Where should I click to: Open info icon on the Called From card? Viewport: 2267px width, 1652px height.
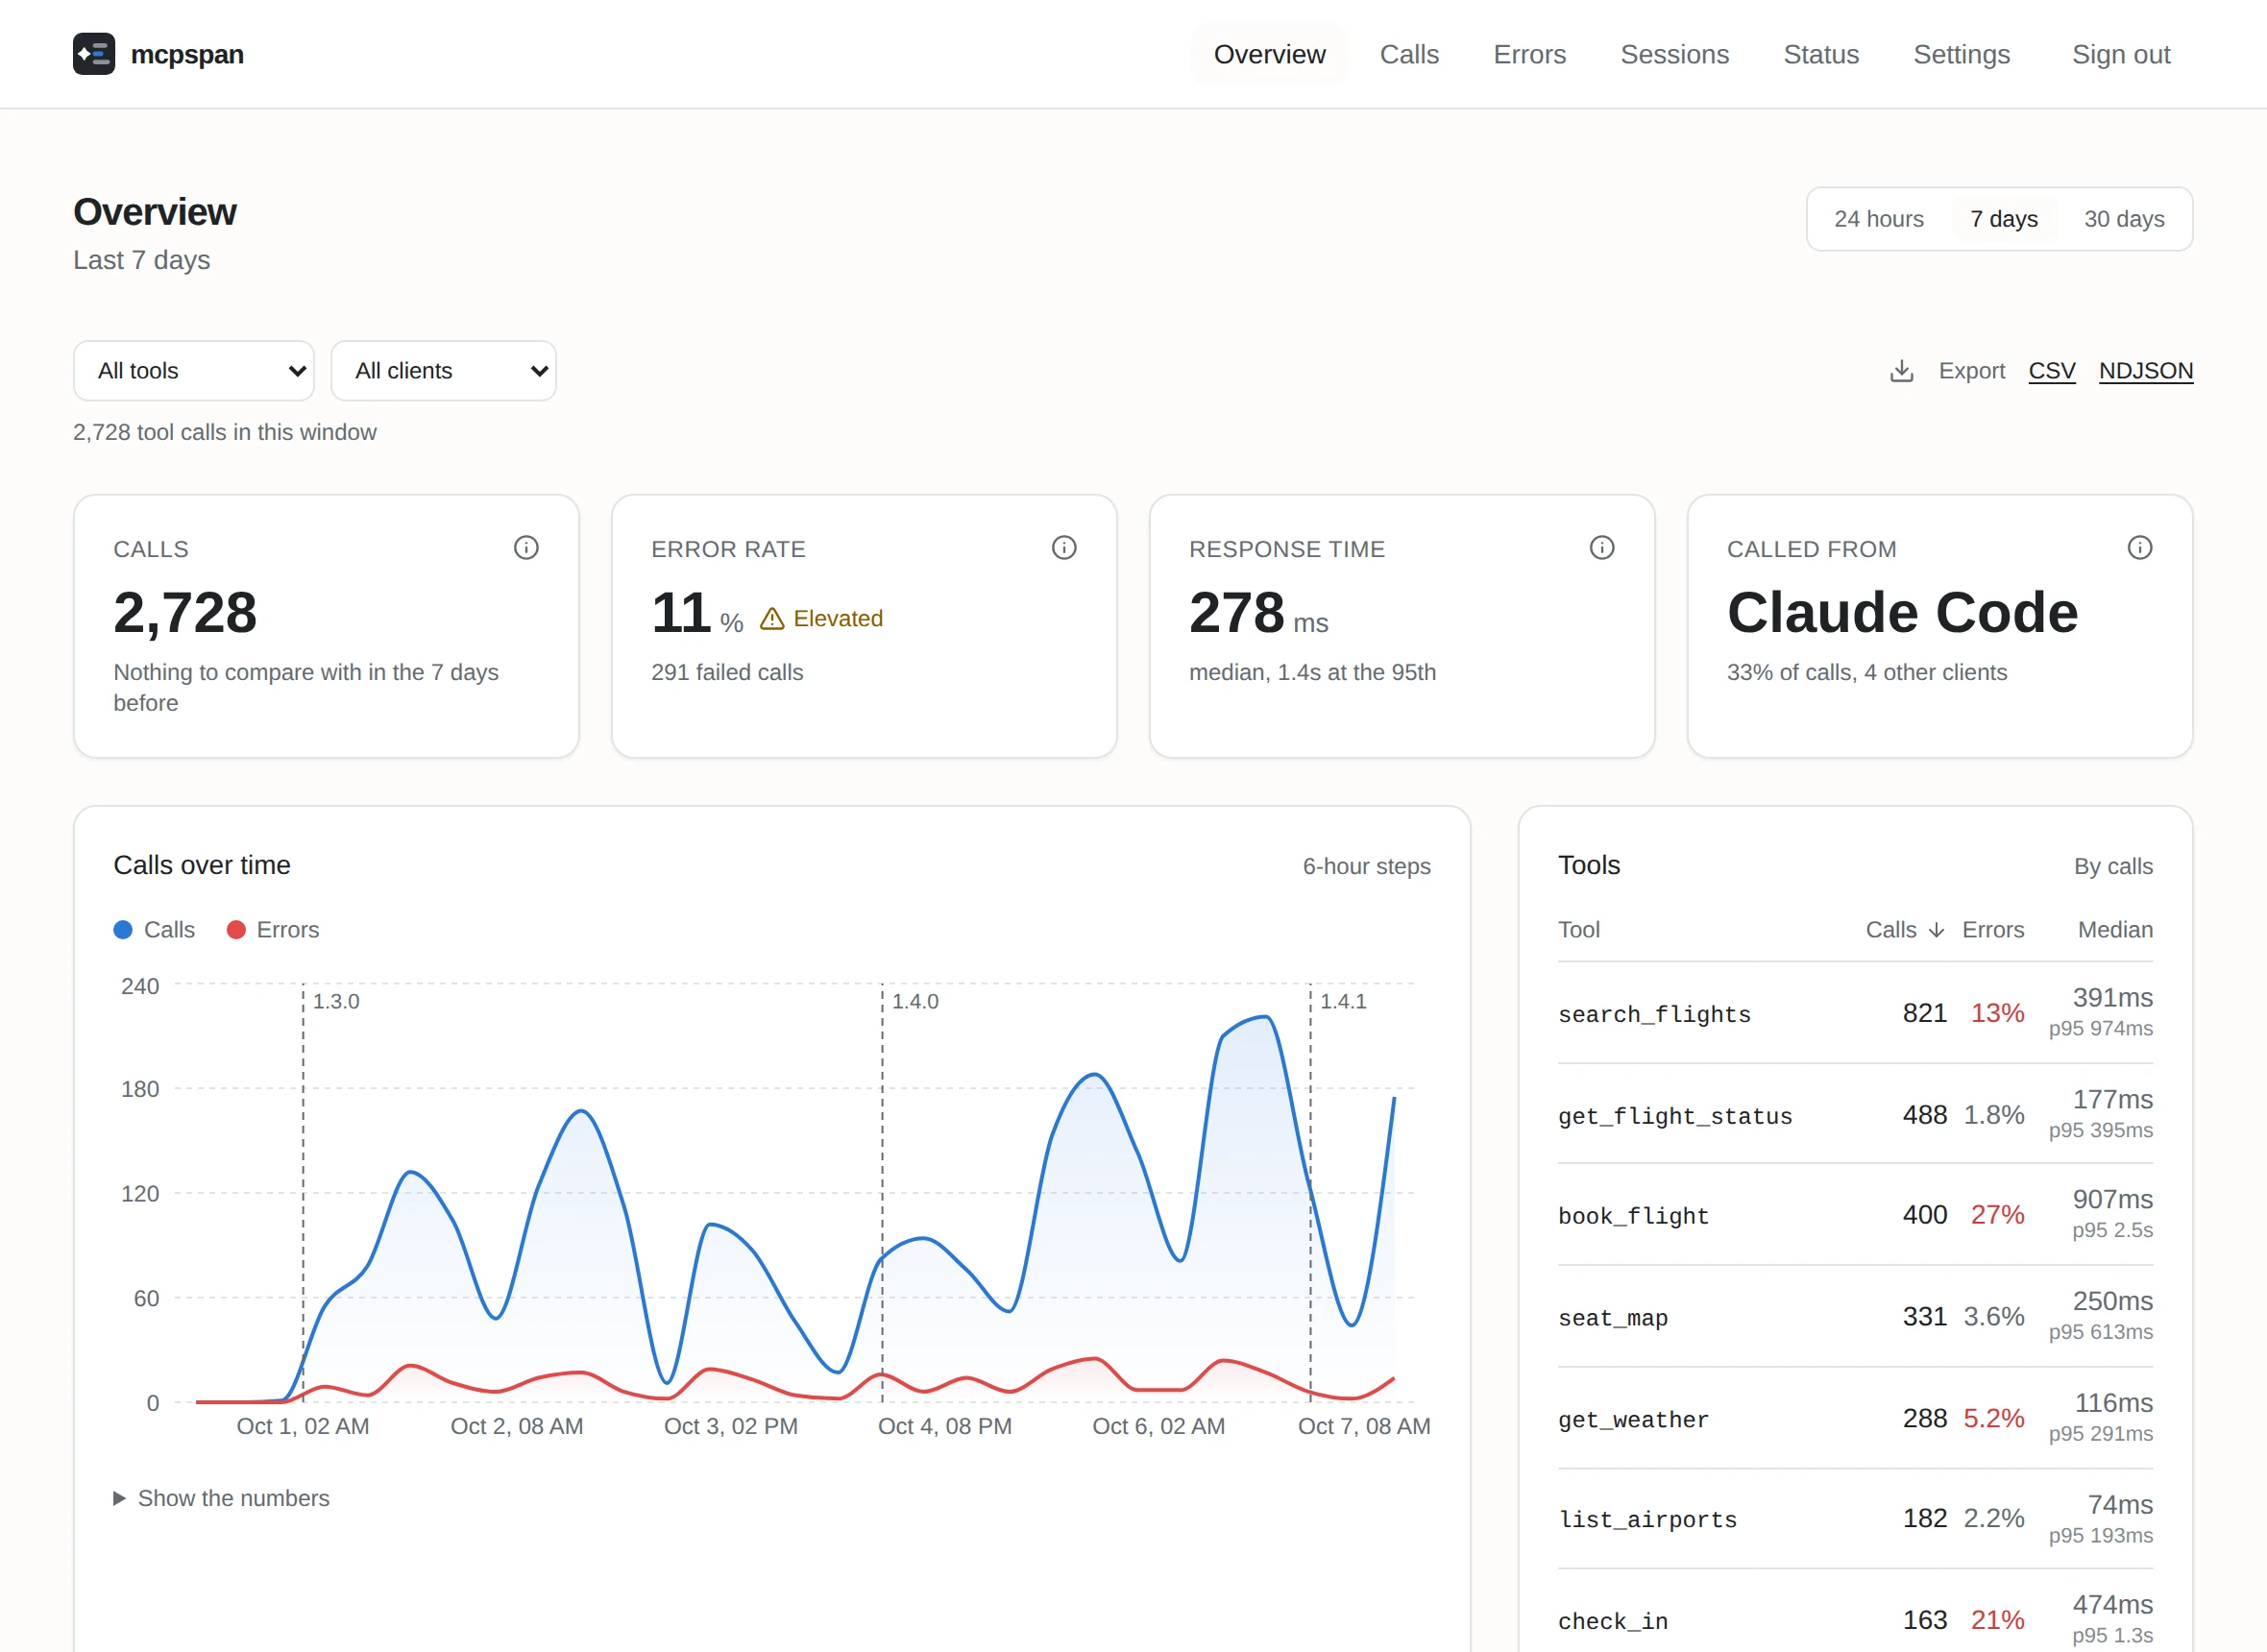point(2140,547)
